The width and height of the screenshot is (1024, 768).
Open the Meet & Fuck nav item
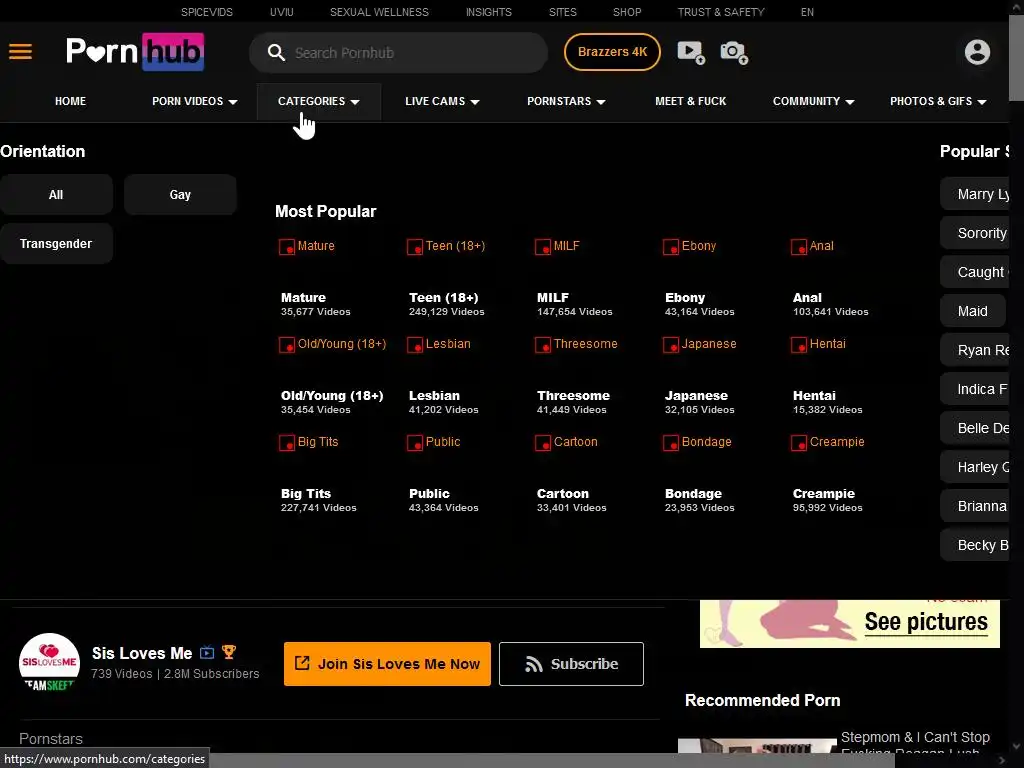click(690, 101)
